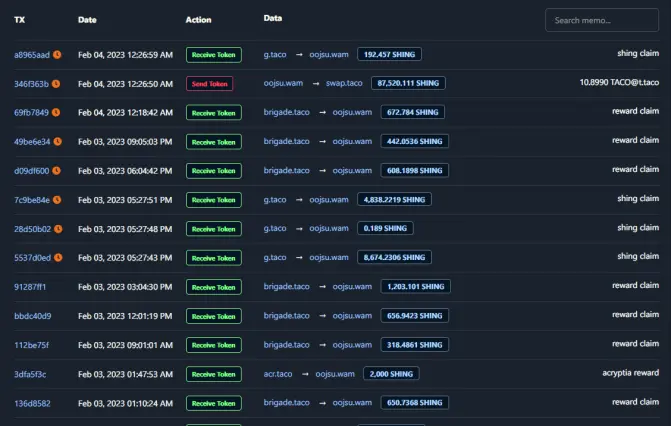Screen dimensions: 671x426
Task: Click the Action column header
Action: pos(199,20)
